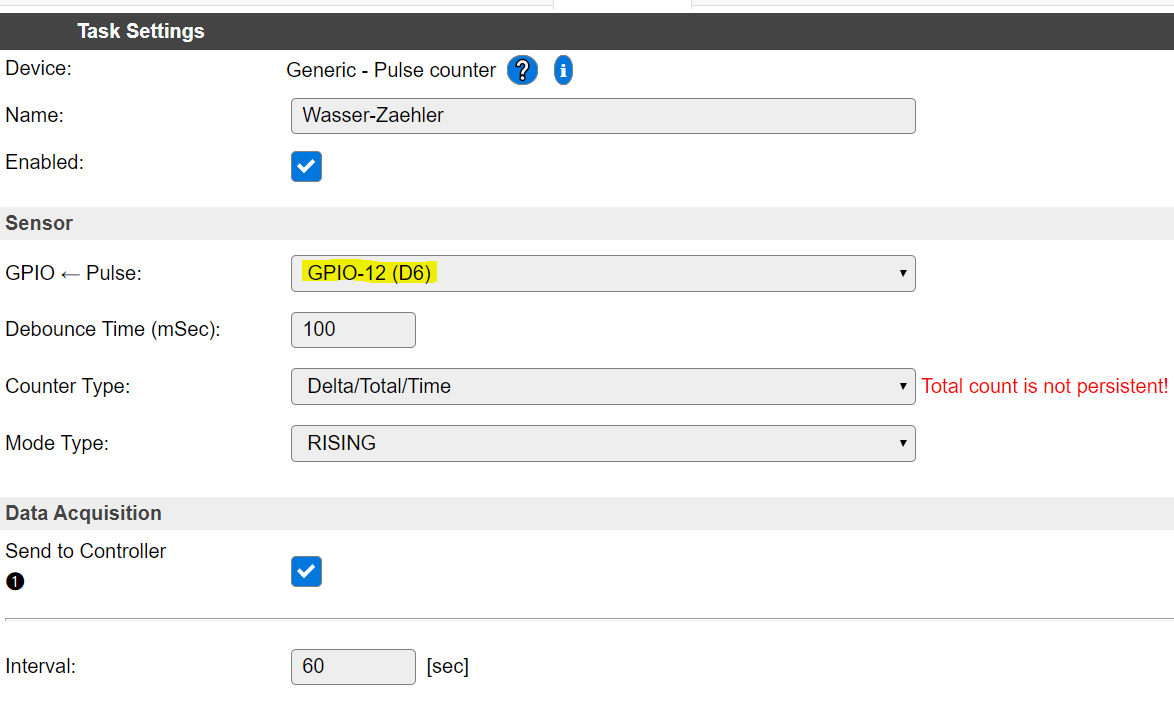Click the 'Send to Controller' label

[86, 551]
